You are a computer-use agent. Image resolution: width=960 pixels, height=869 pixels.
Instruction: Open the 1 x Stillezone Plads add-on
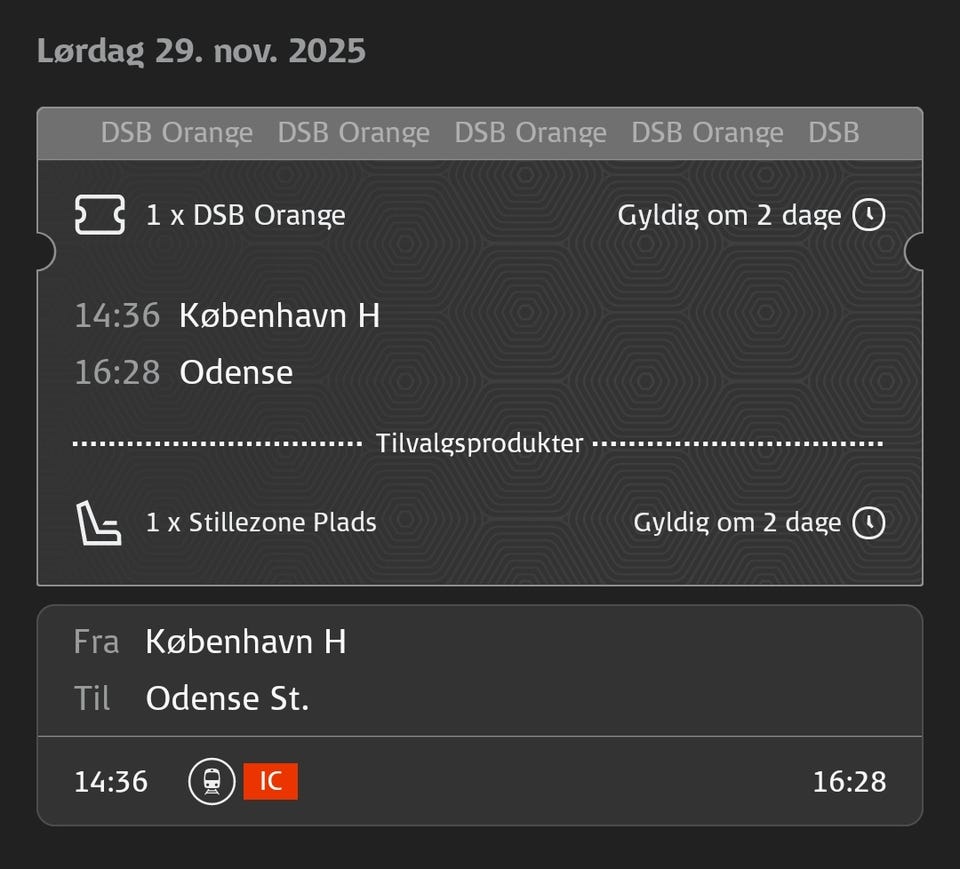point(261,522)
